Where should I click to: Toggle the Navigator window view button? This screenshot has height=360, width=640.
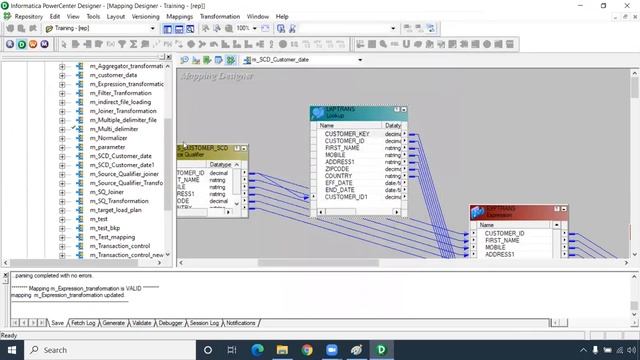tap(167, 29)
